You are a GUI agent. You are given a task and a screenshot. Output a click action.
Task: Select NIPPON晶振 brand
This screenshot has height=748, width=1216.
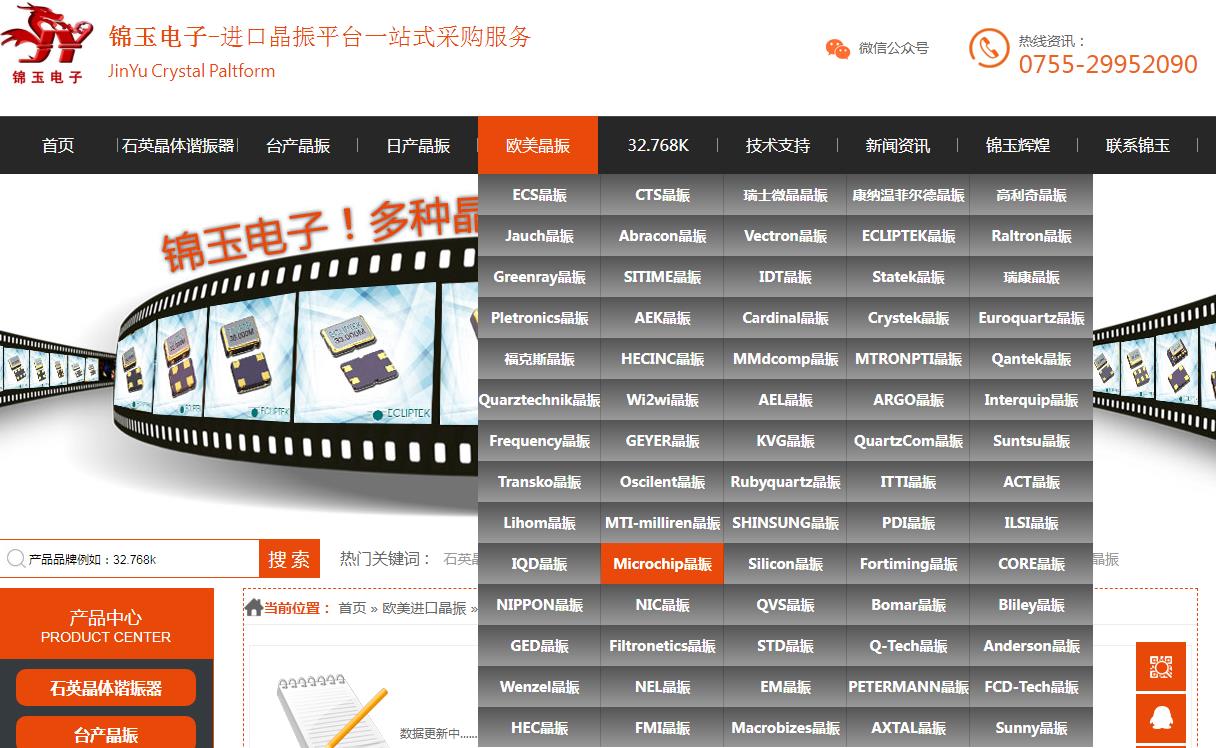tap(539, 605)
